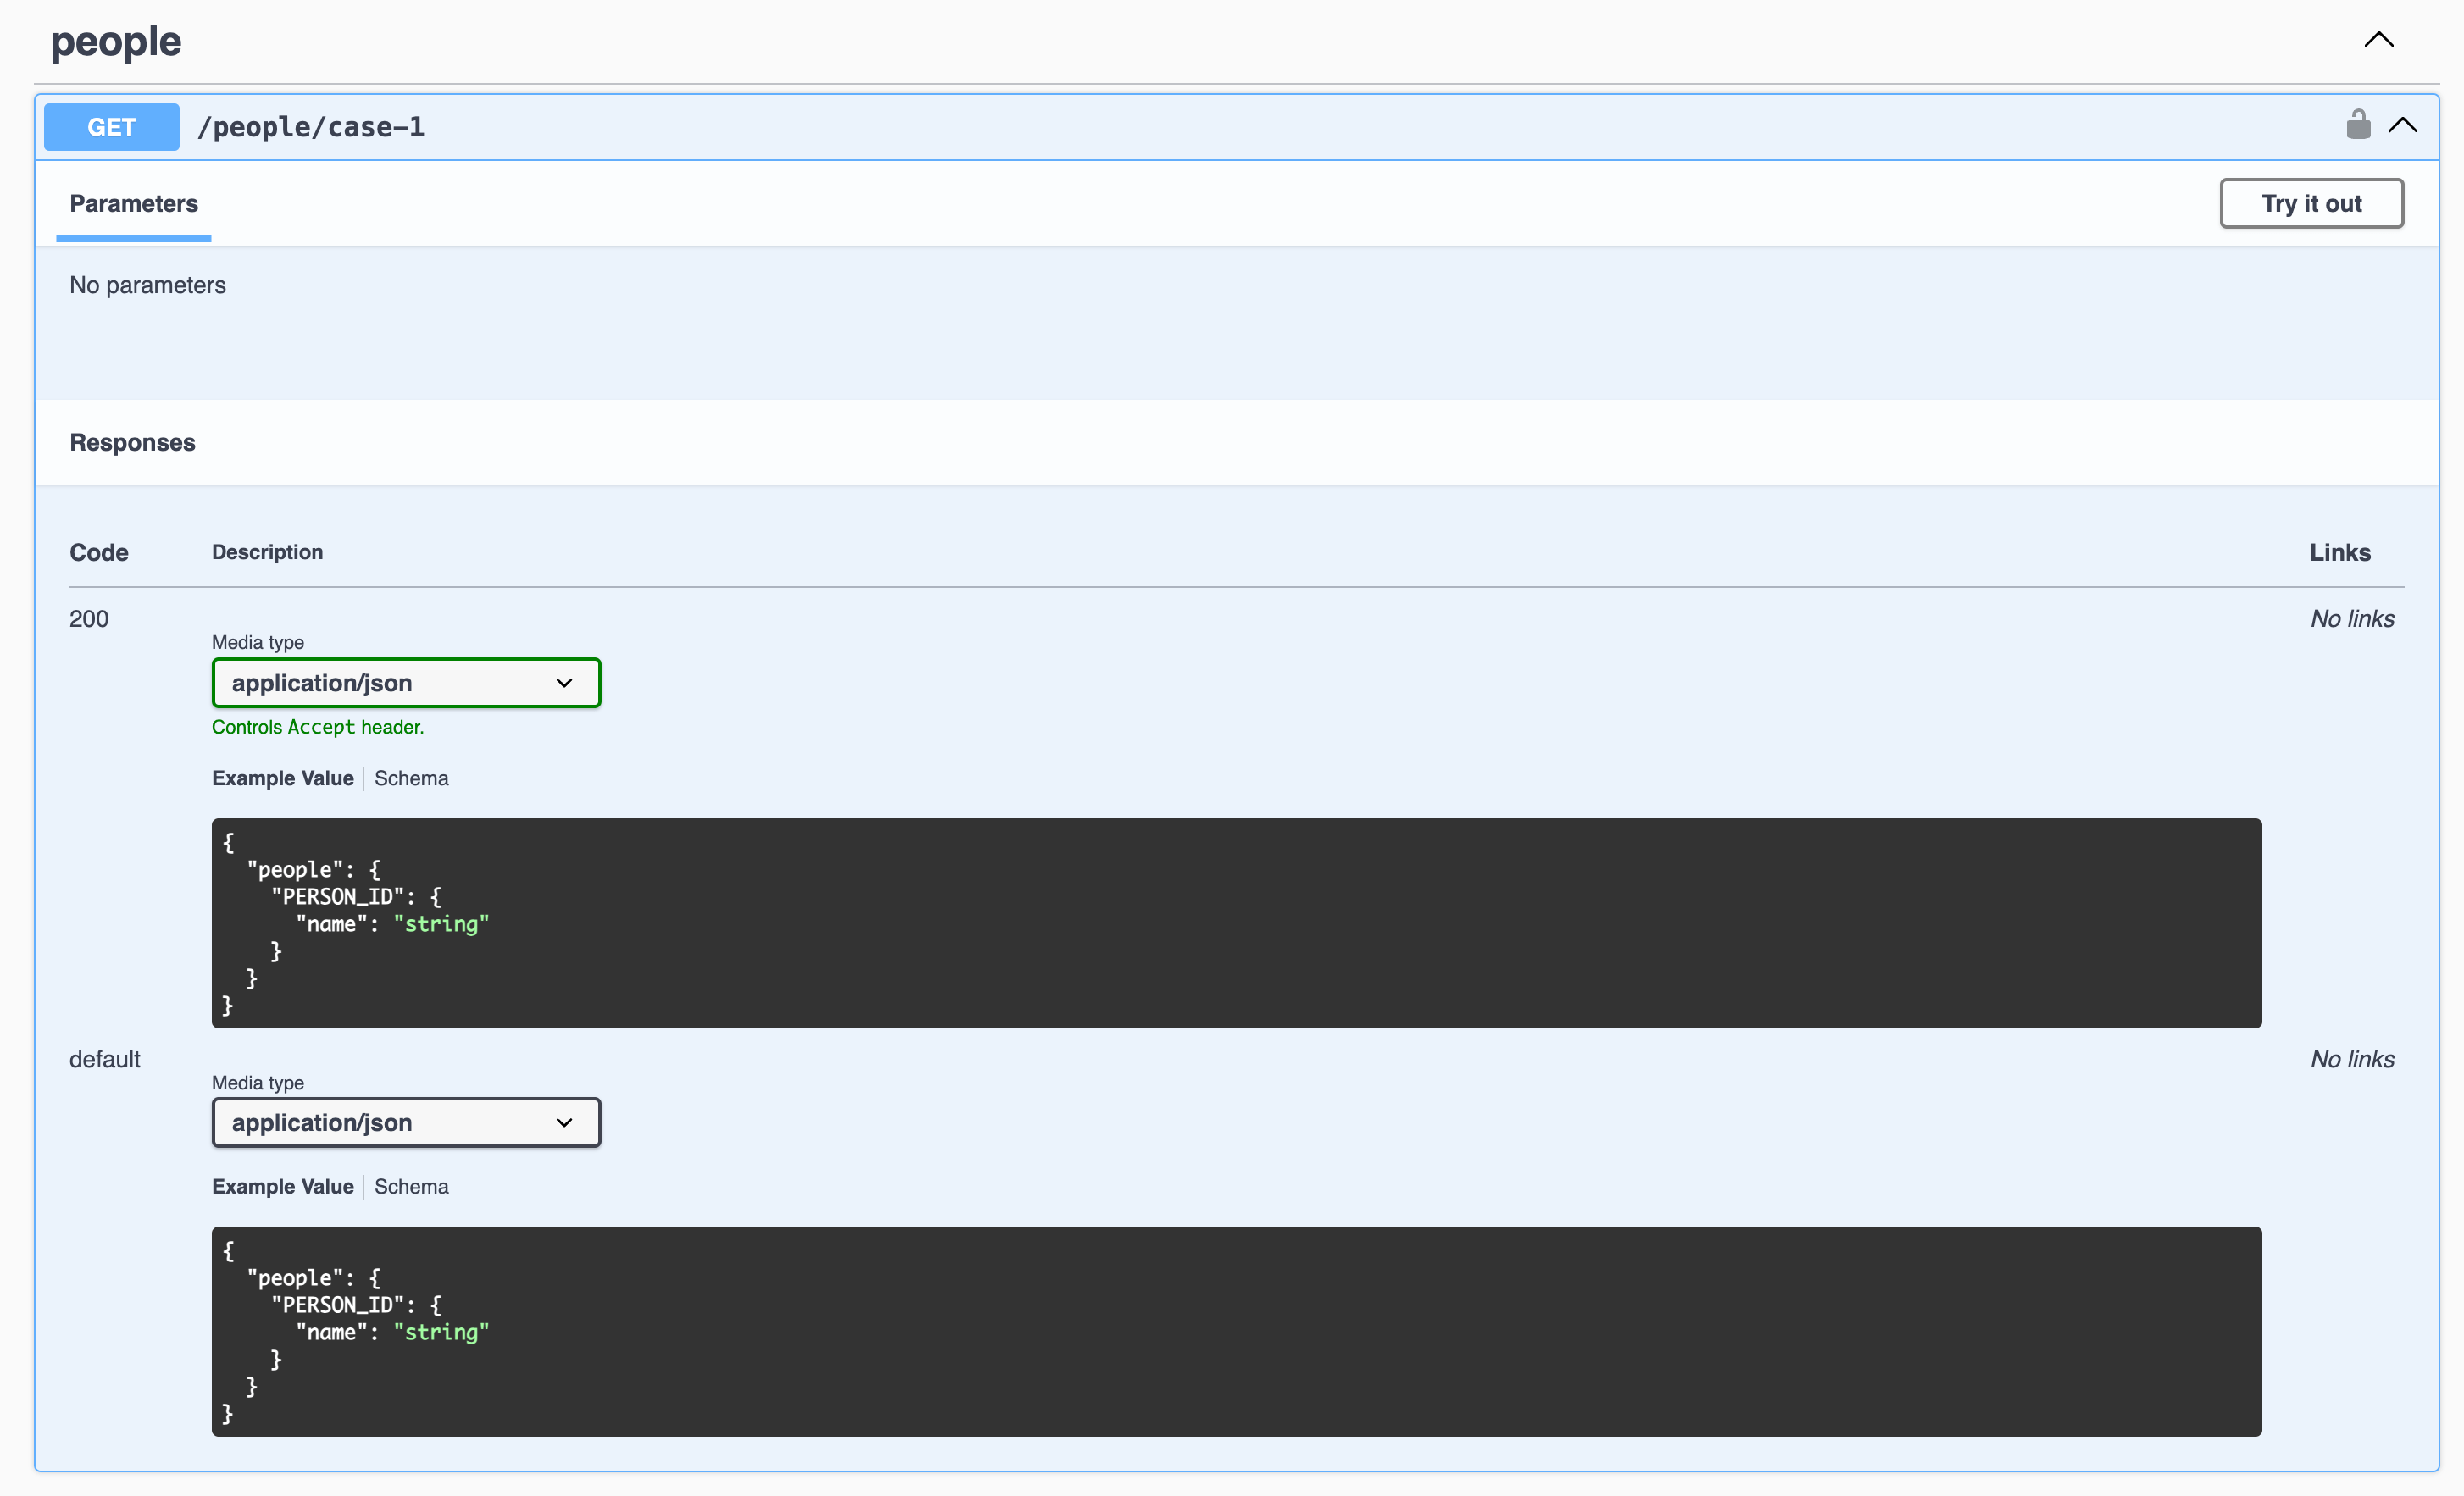Click the Example Value tab for 200 response
The width and height of the screenshot is (2464, 1496).
click(281, 778)
